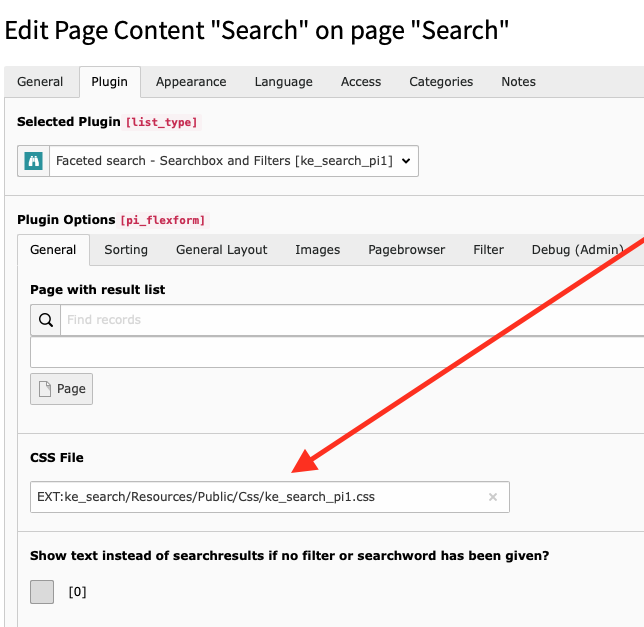Select the Pagebrowser tab

point(407,250)
